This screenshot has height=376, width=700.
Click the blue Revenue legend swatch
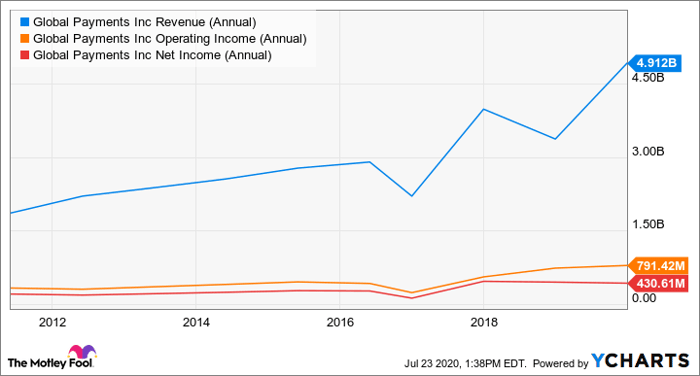(x=25, y=22)
